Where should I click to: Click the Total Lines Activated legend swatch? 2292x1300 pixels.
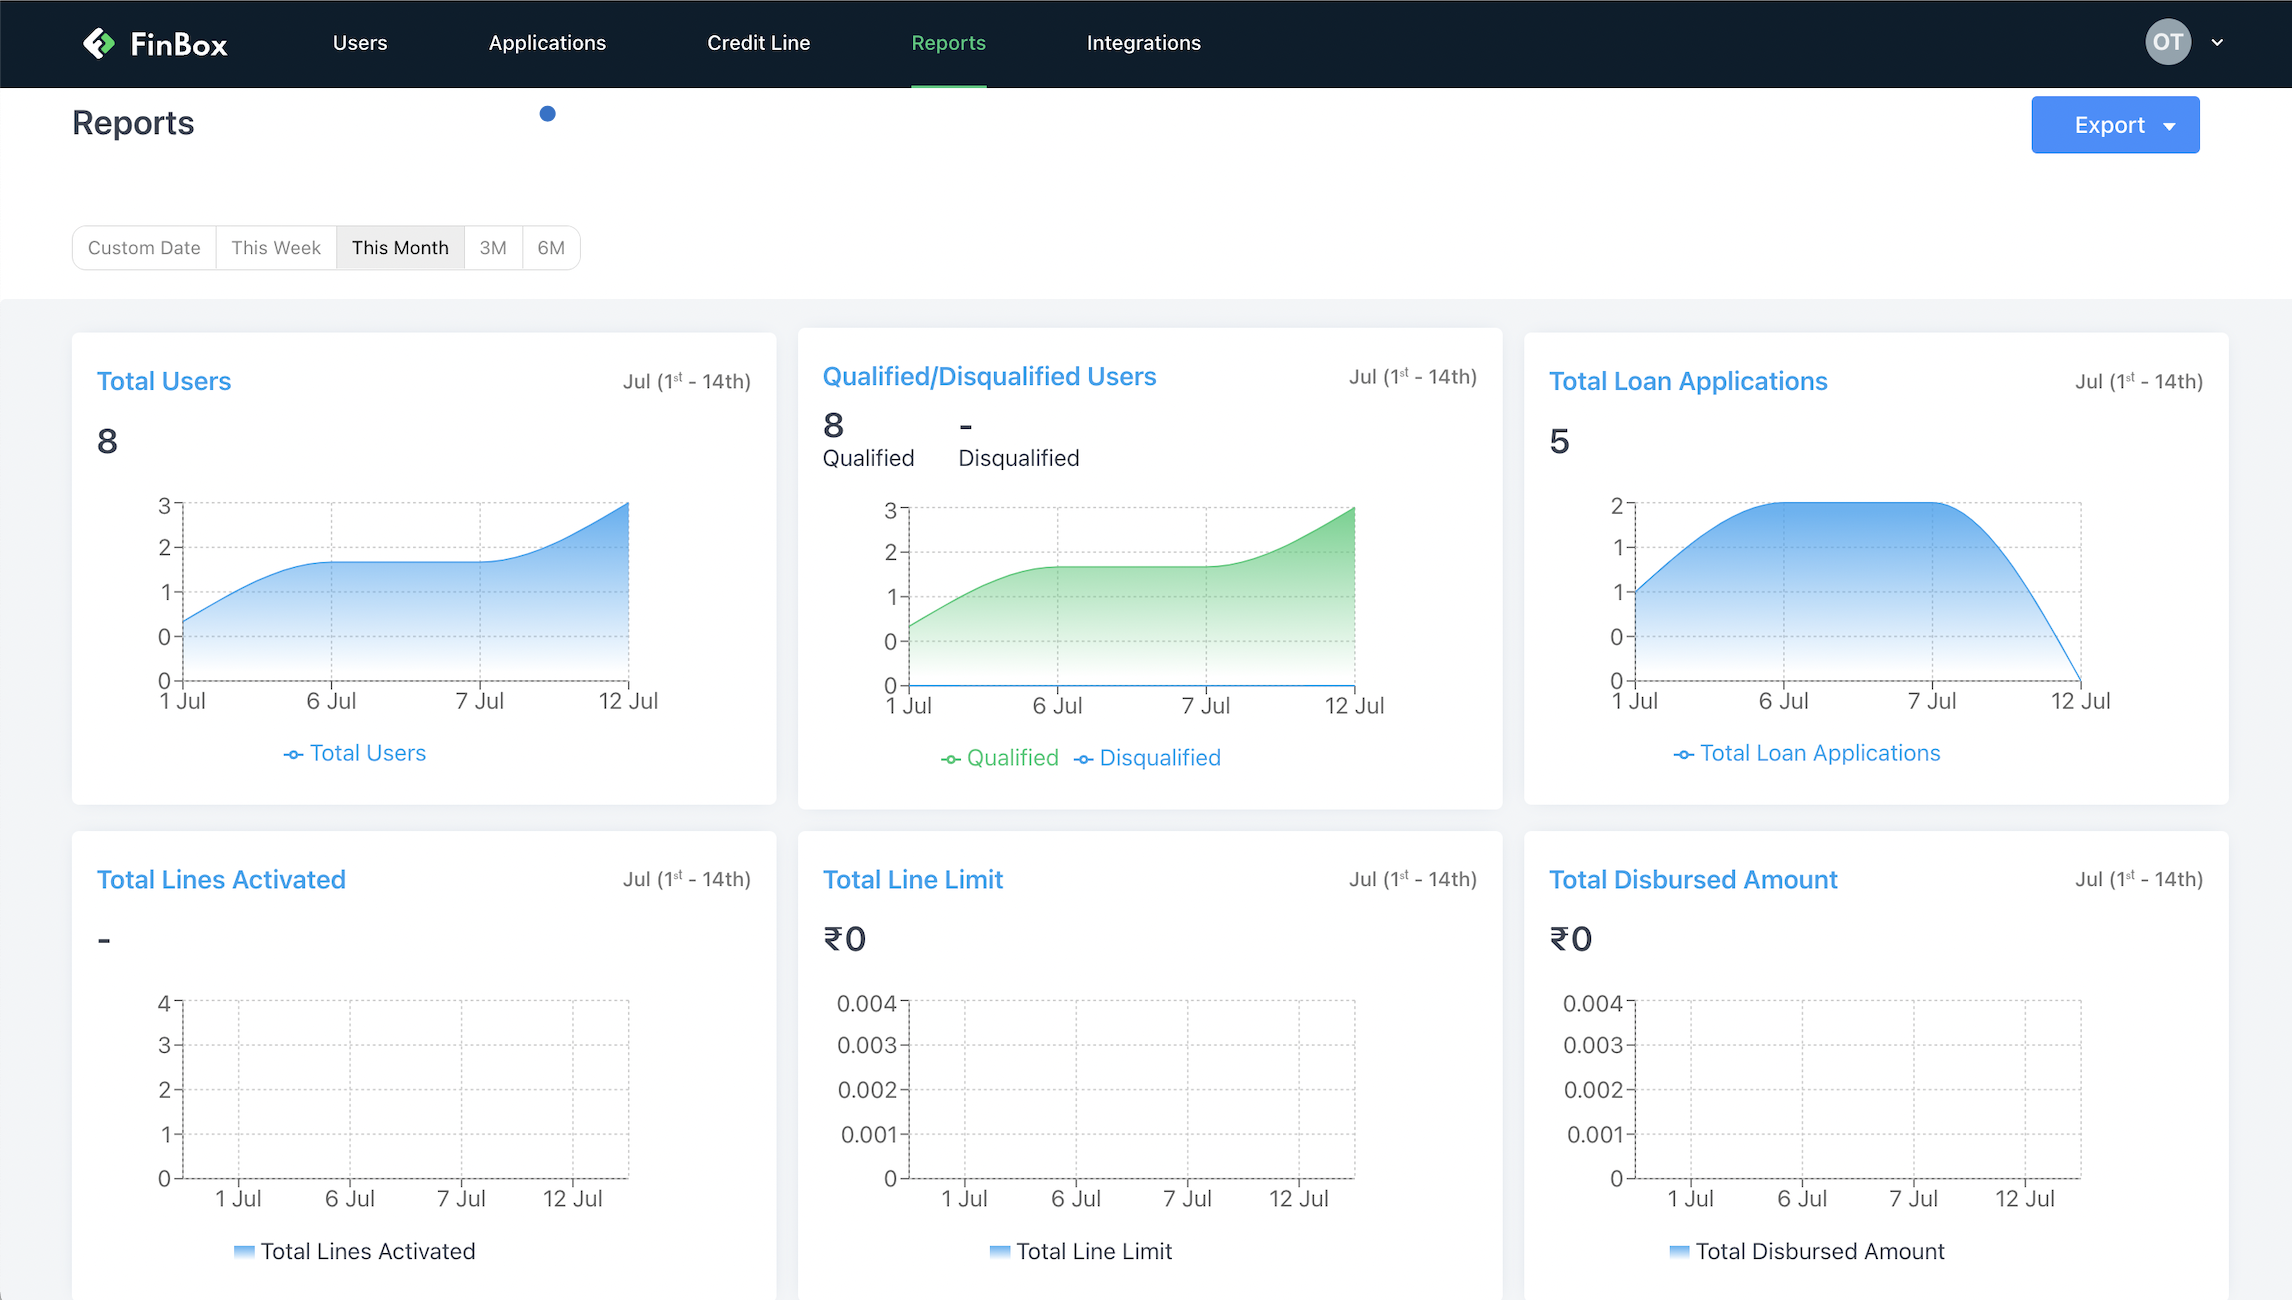coord(244,1251)
